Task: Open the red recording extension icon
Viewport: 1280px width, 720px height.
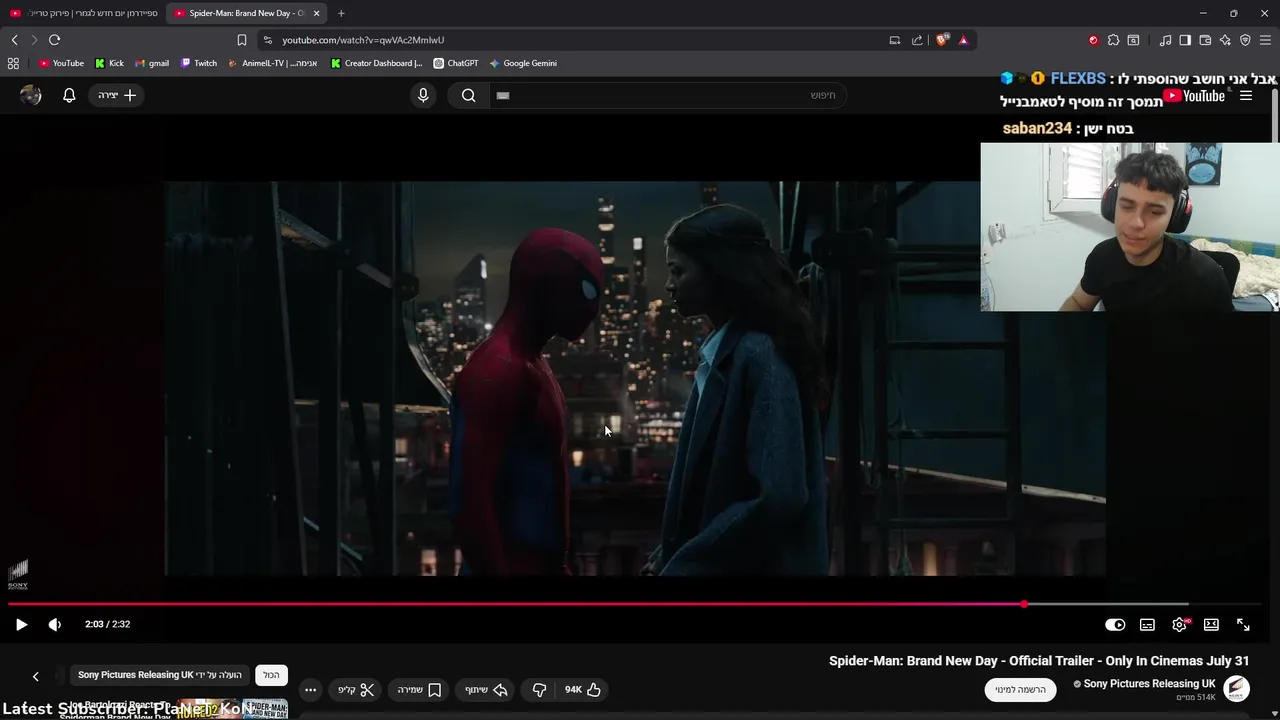Action: (x=1093, y=40)
